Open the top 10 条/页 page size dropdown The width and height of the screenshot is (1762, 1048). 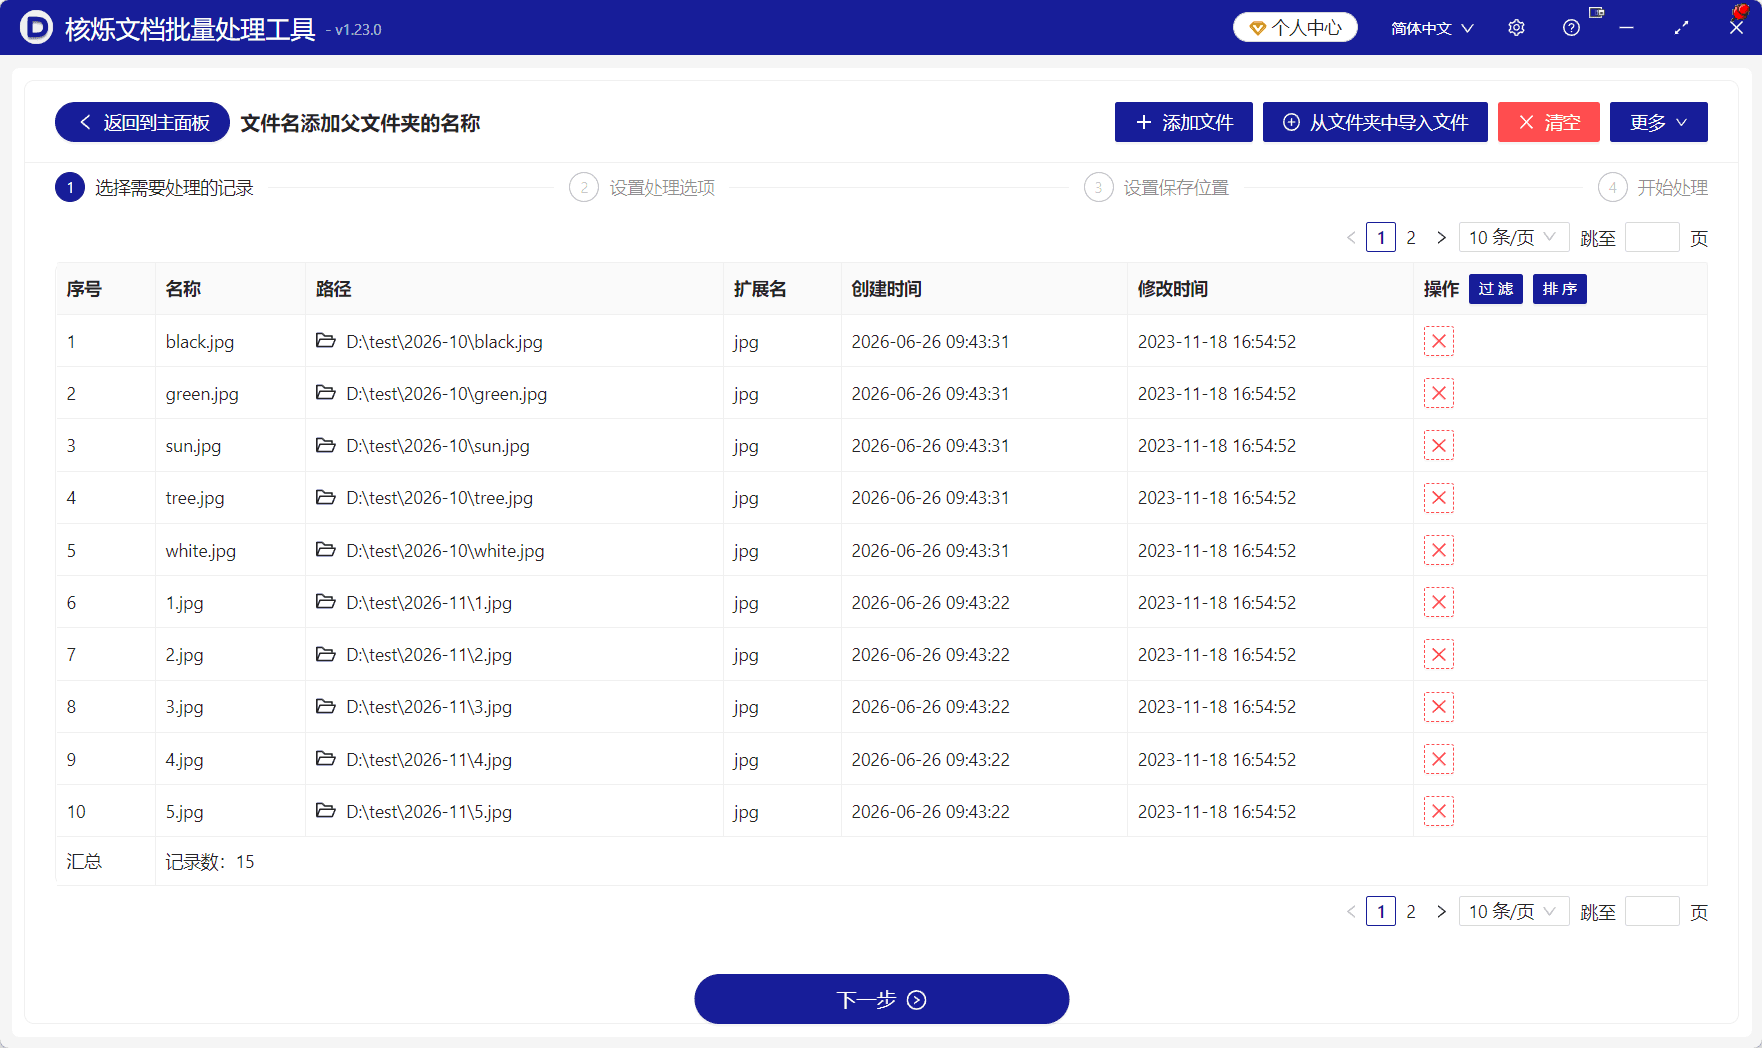(x=1513, y=237)
